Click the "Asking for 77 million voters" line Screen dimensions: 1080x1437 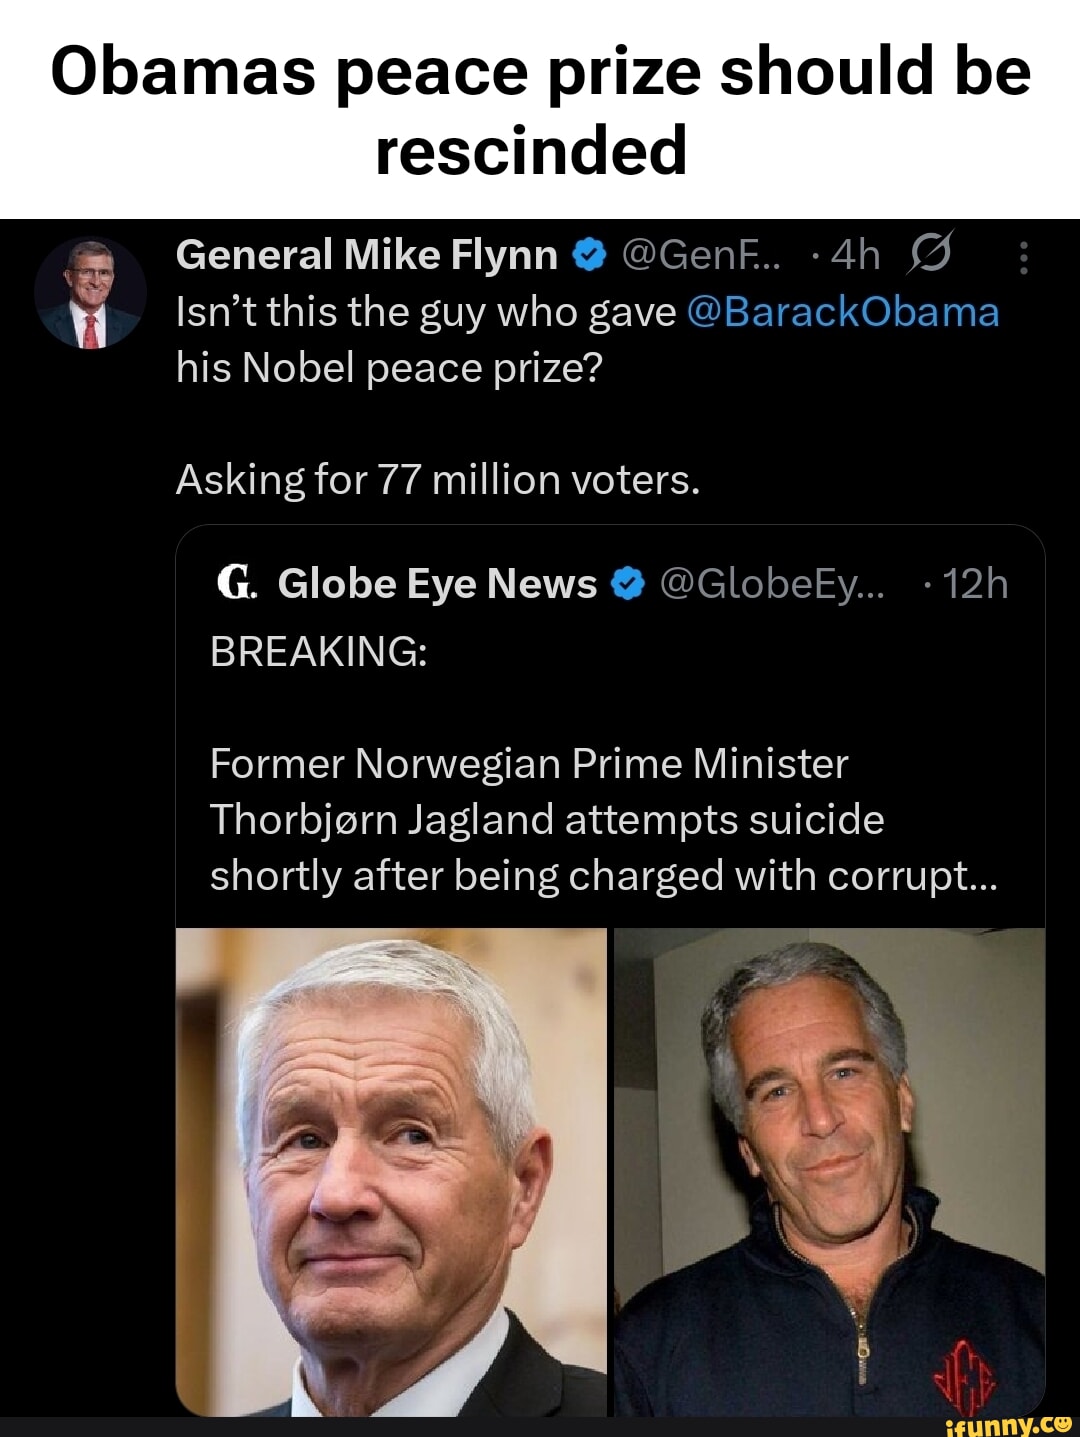point(438,481)
